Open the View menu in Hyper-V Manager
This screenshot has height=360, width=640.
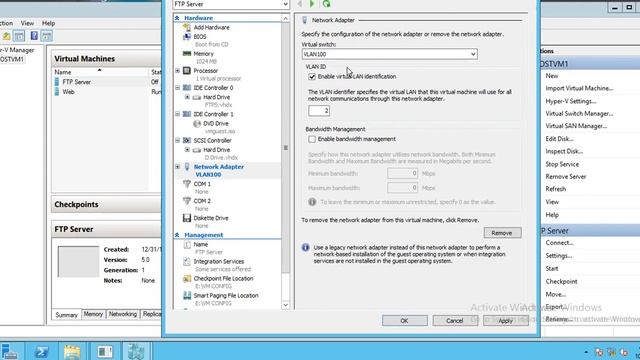(27, 23)
